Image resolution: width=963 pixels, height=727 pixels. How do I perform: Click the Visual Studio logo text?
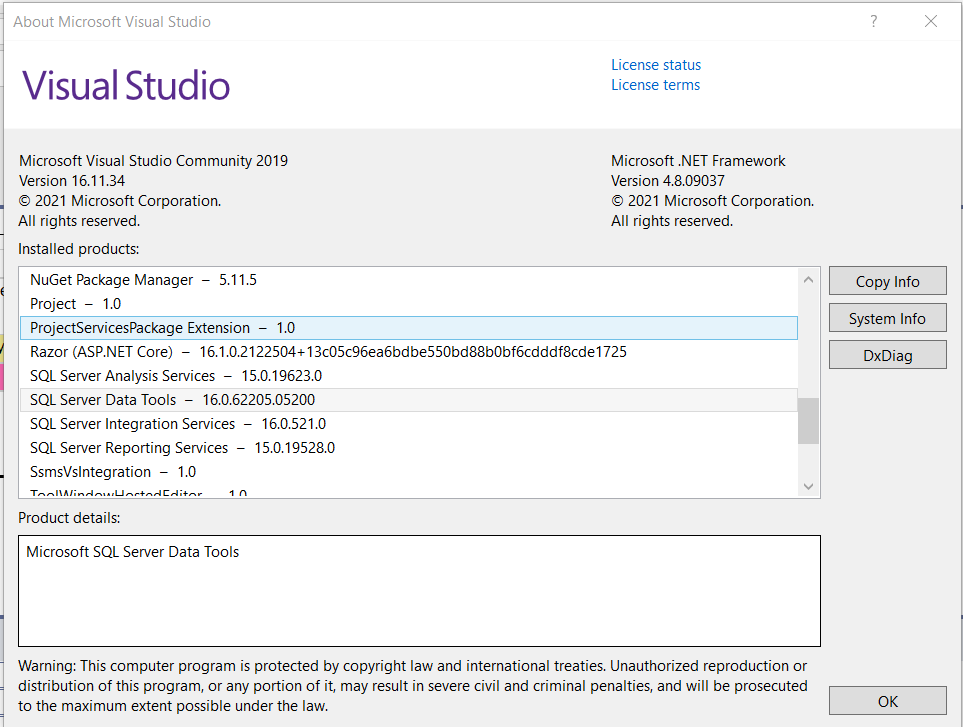[x=126, y=85]
